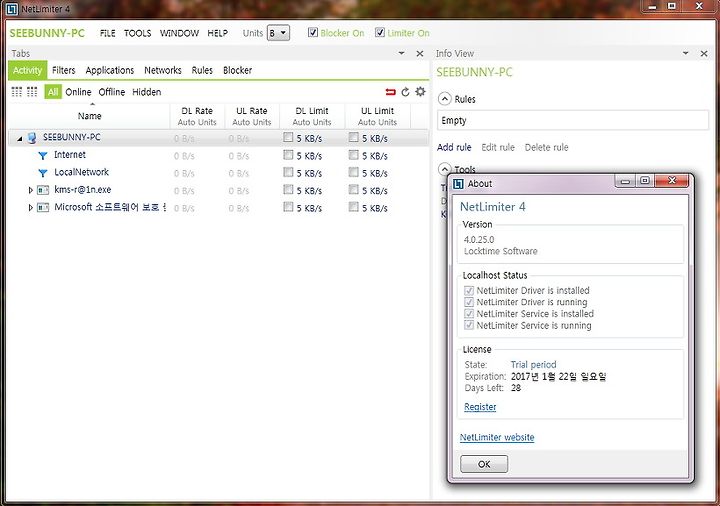The width and height of the screenshot is (720, 506).
Task: Close the About dialog
Action: click(672, 180)
